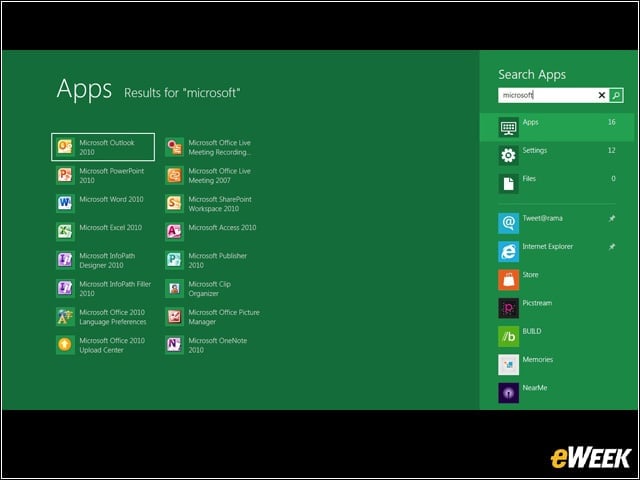
Task: Open the Microsoft Outlook 2010 icon
Action: (x=65, y=147)
